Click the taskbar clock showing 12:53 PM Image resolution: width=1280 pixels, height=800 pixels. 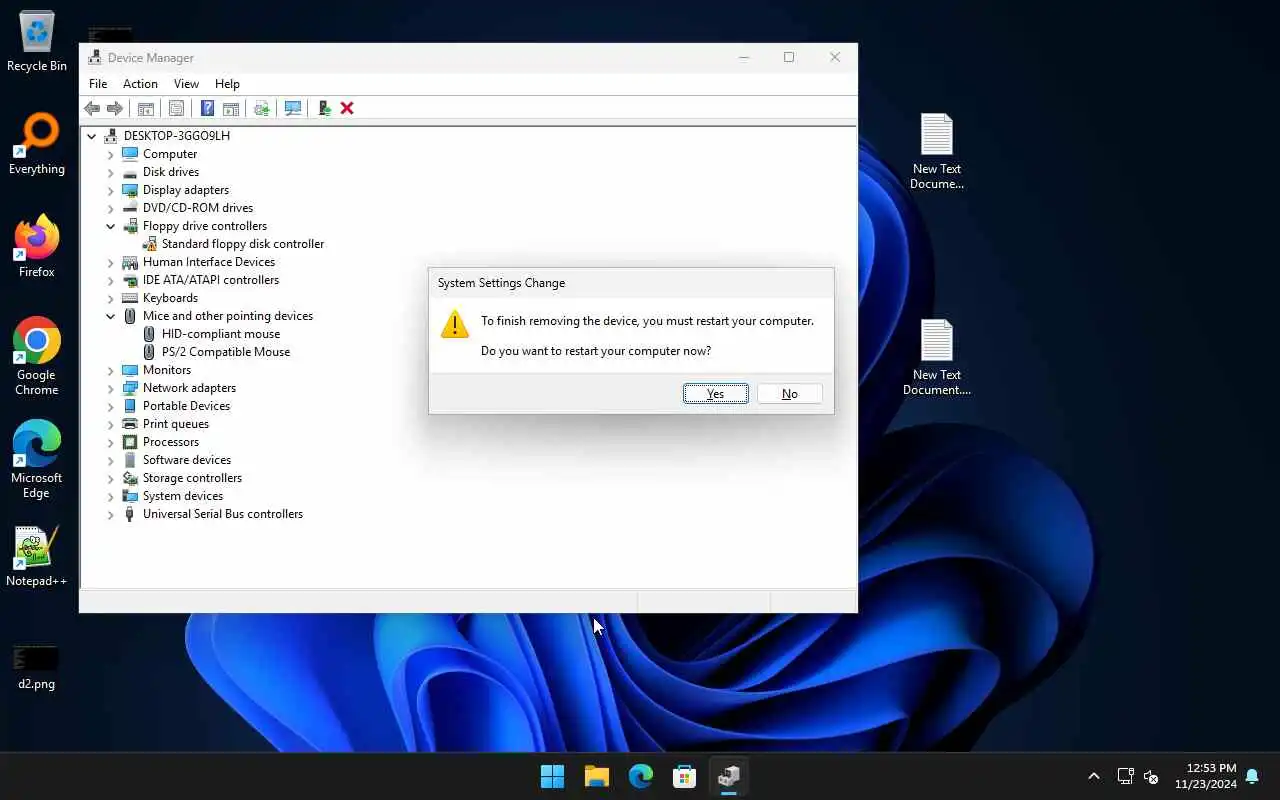coord(1204,776)
